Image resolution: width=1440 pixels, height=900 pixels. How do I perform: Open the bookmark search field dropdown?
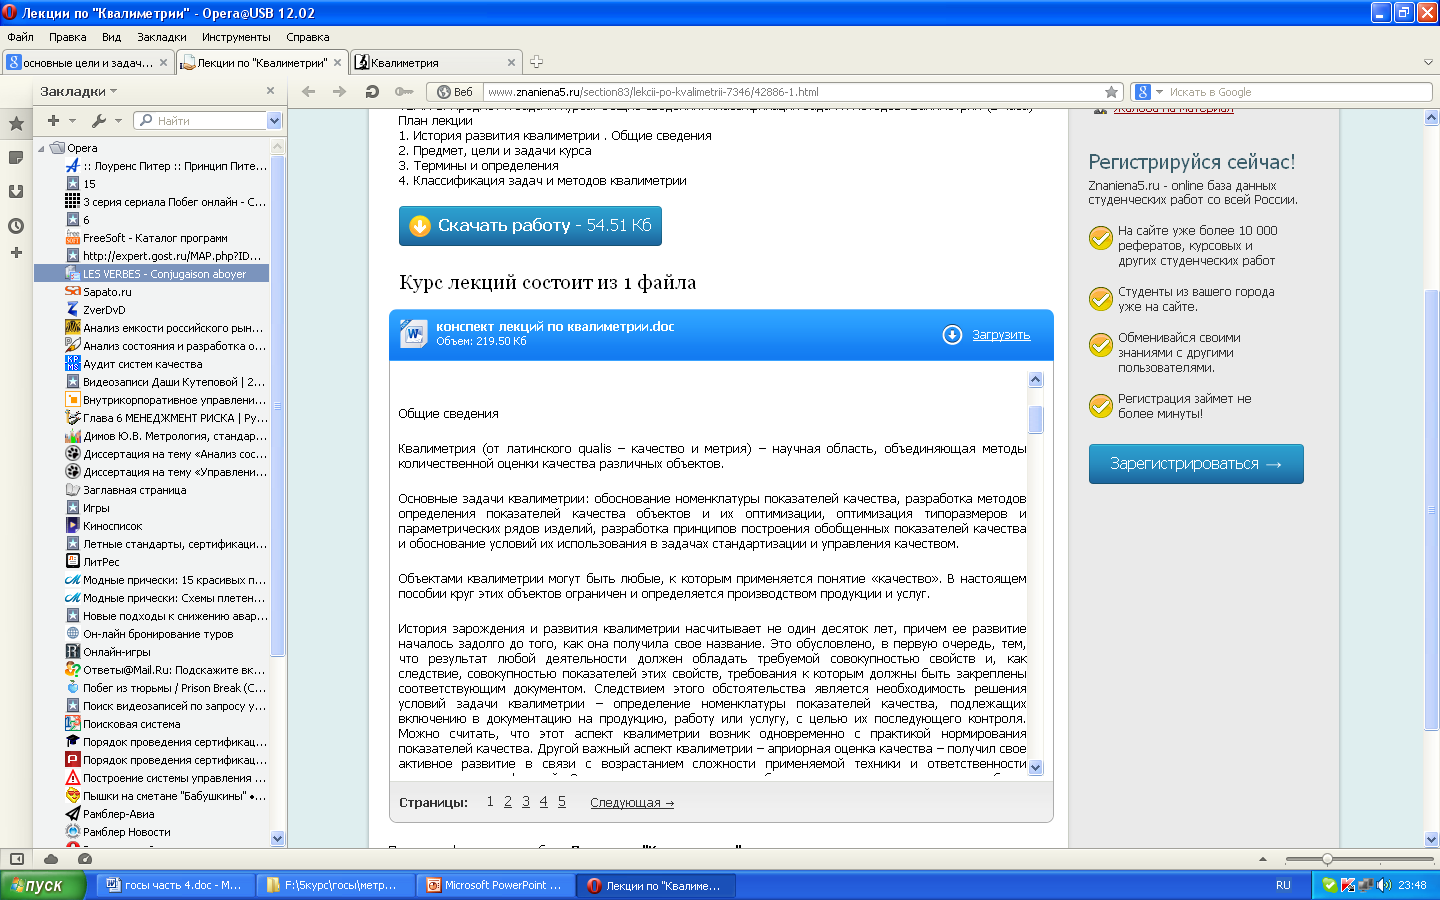[x=275, y=121]
